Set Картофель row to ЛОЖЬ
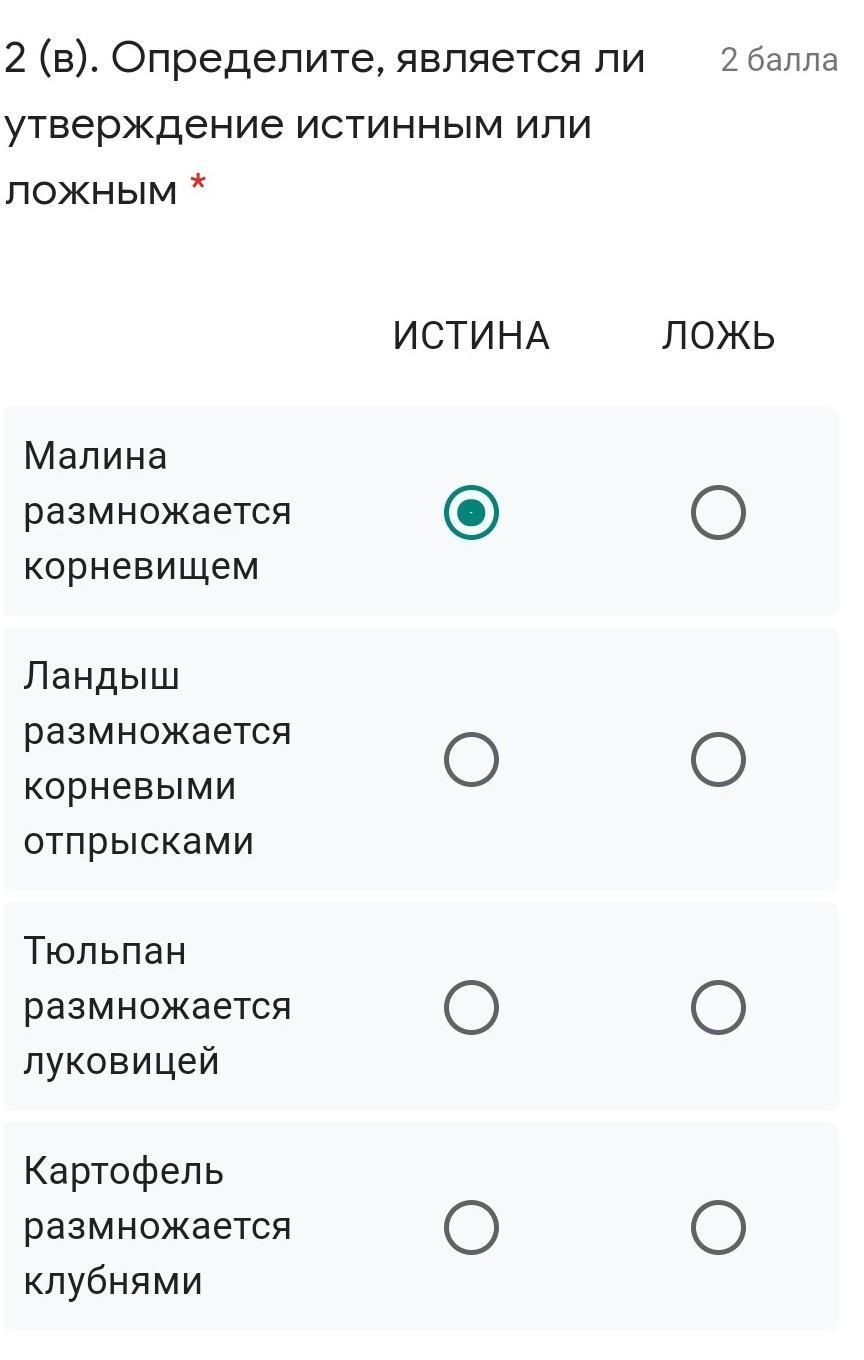Image resolution: width=864 pixels, height=1360 pixels. [718, 1227]
